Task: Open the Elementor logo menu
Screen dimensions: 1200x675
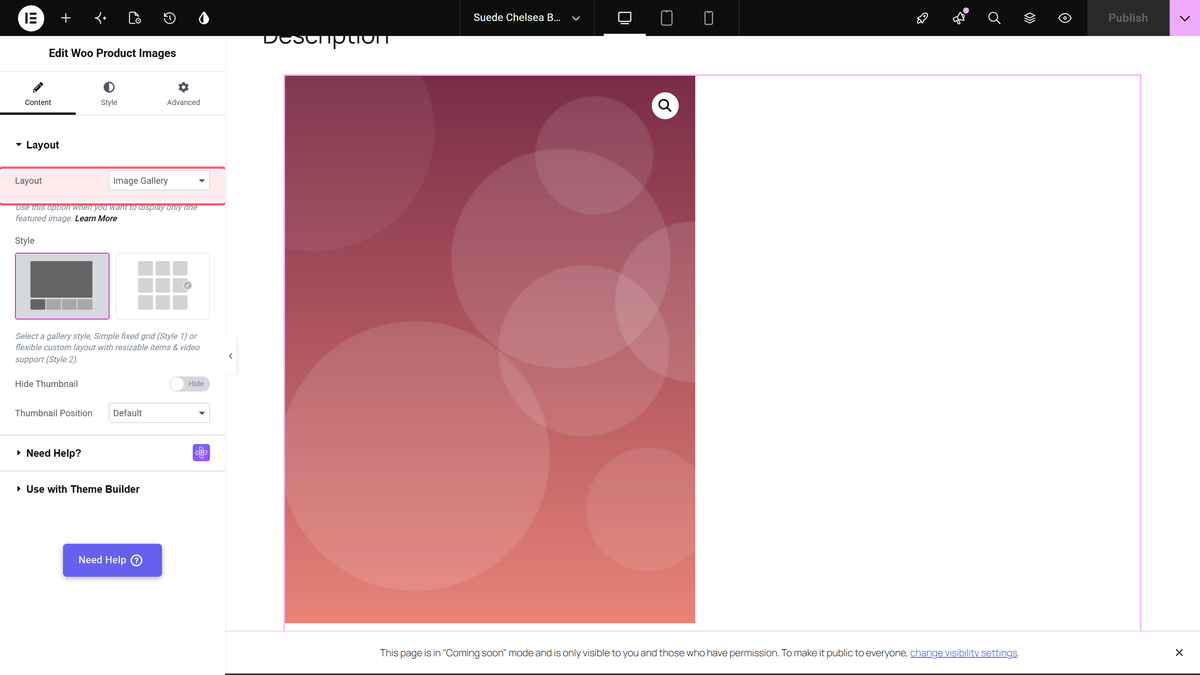Action: 31,18
